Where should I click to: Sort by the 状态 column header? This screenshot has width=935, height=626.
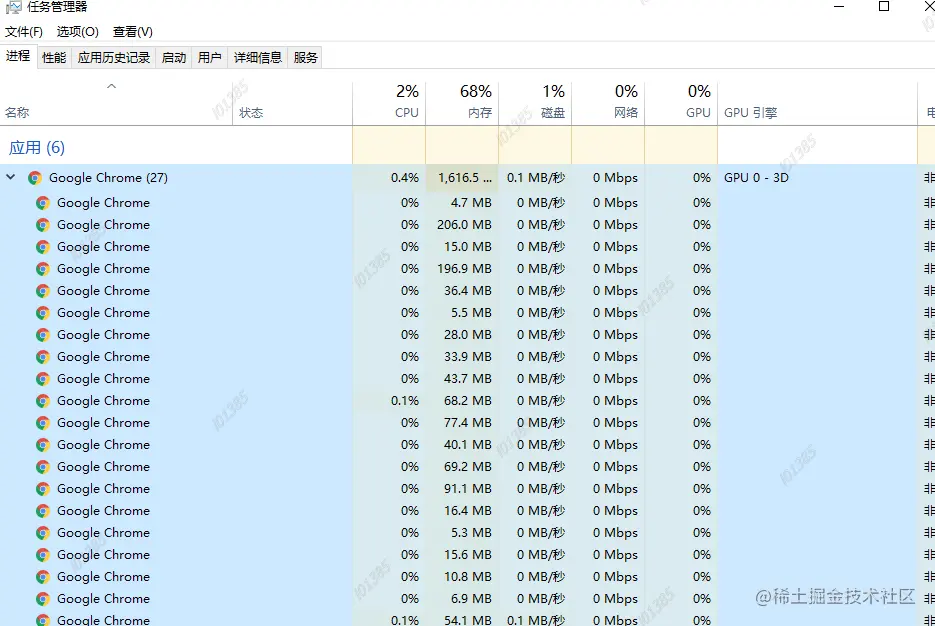pos(292,103)
